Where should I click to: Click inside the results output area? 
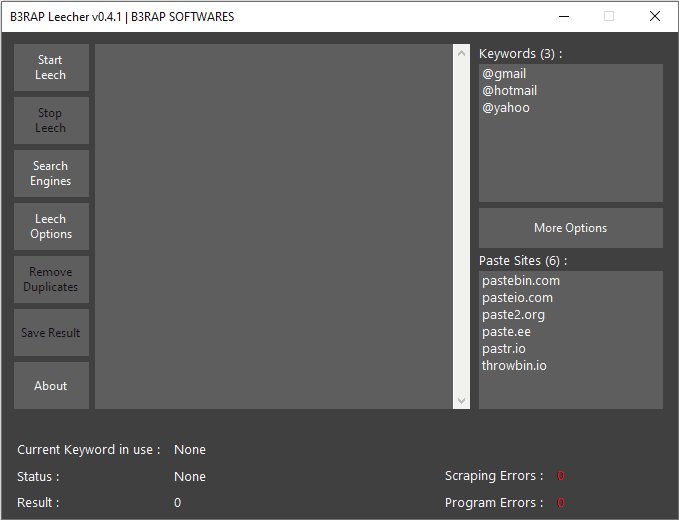point(274,226)
